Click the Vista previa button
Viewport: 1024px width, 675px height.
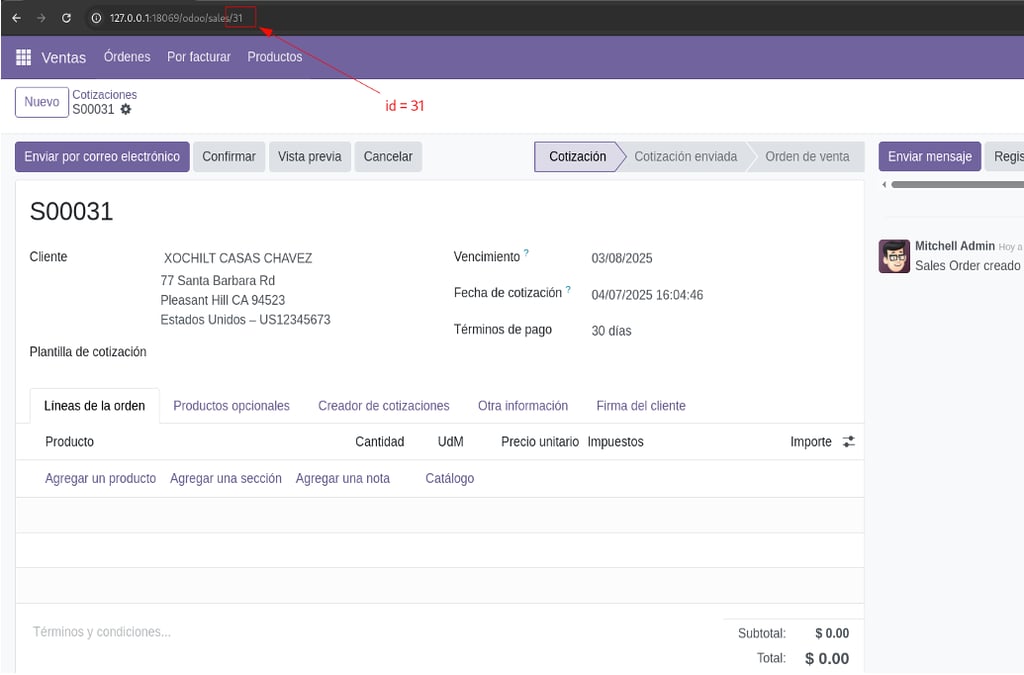[x=310, y=157]
